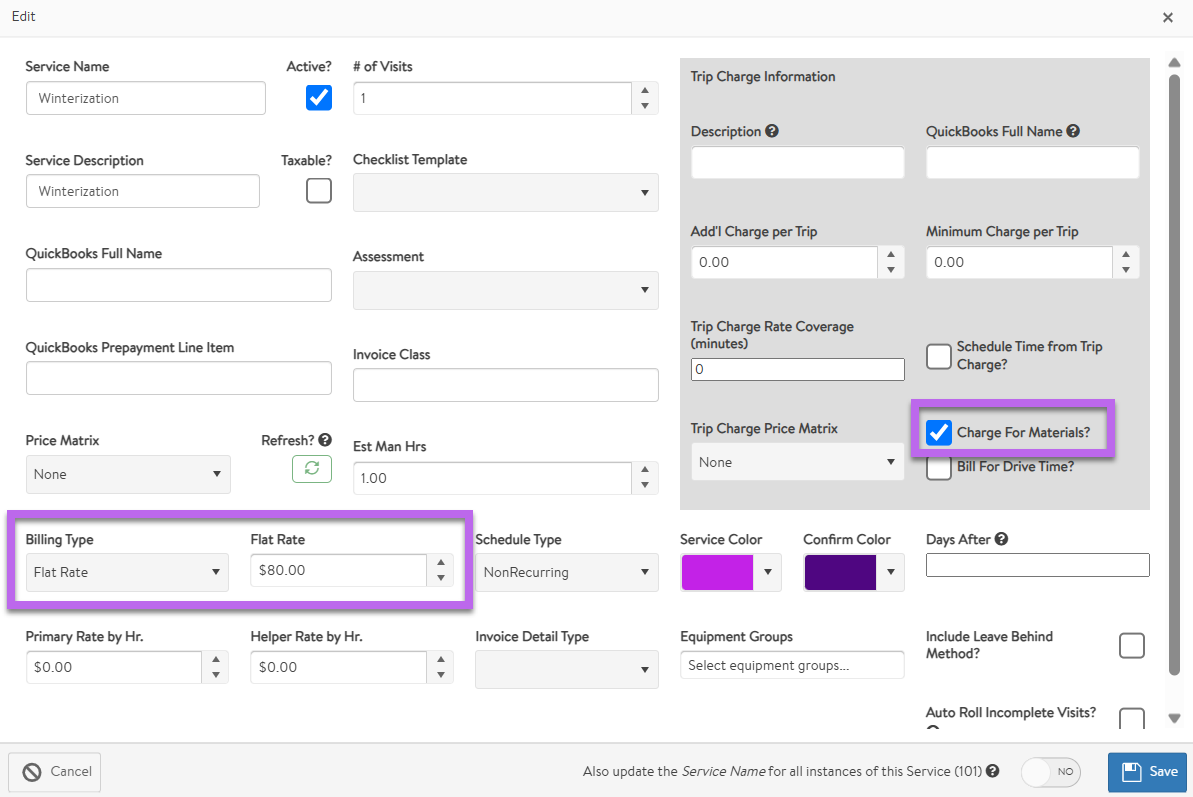Screen dimensions: 1193x797
Task: Click help icon beside QuickBooks Full Name in Trip Charge
Action: [x=1073, y=132]
